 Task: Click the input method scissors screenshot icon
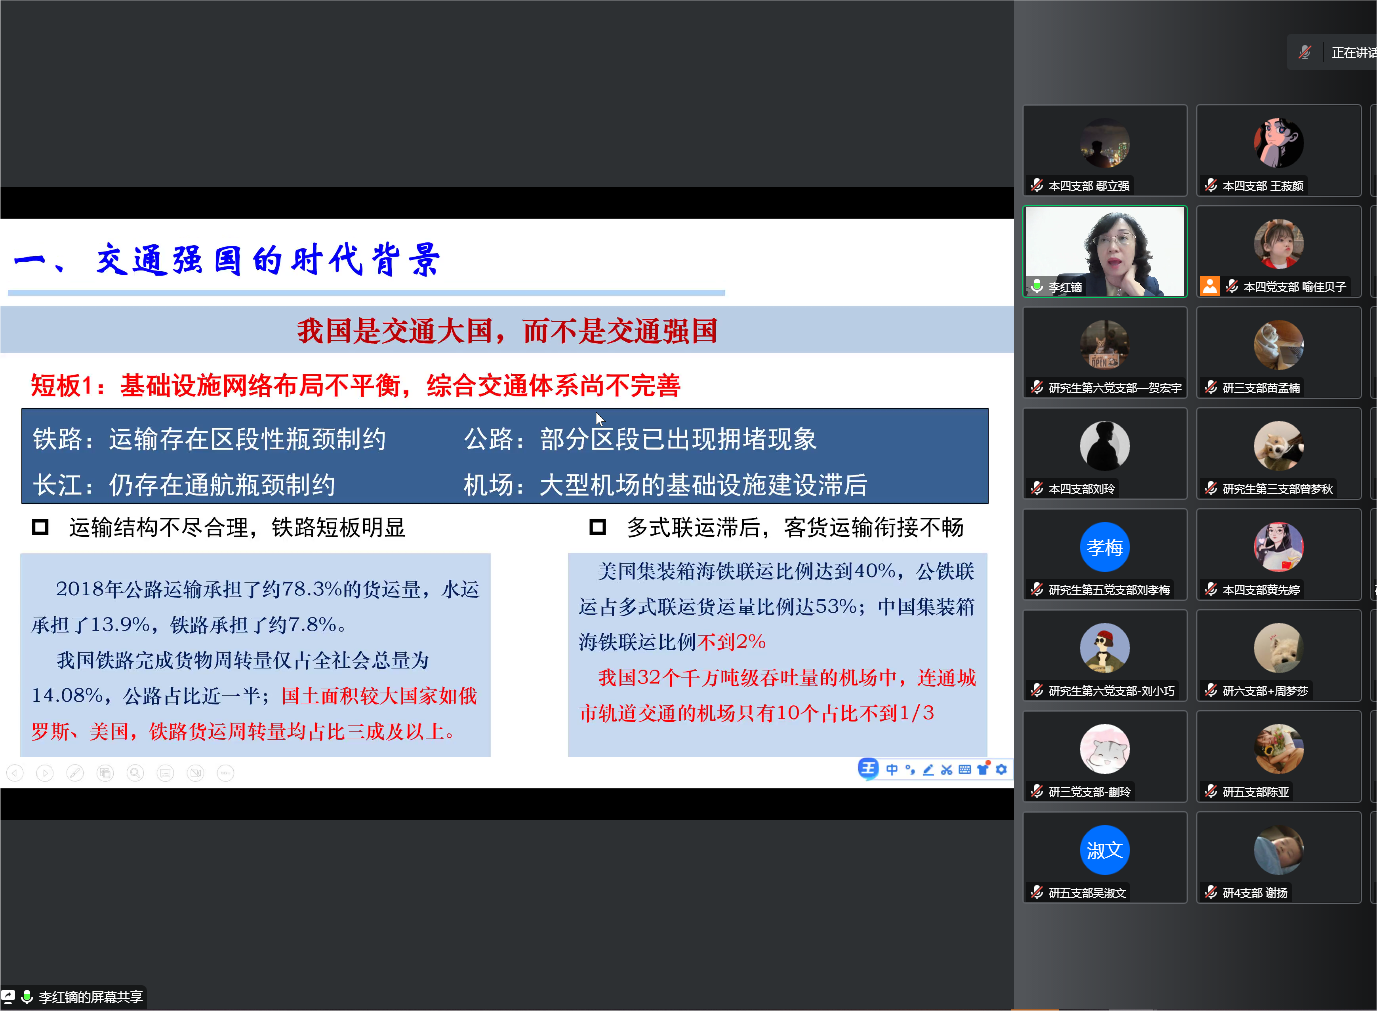(x=946, y=769)
